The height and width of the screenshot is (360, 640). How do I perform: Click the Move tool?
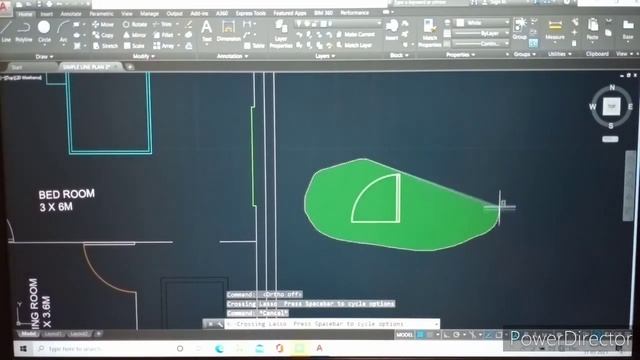pos(102,25)
